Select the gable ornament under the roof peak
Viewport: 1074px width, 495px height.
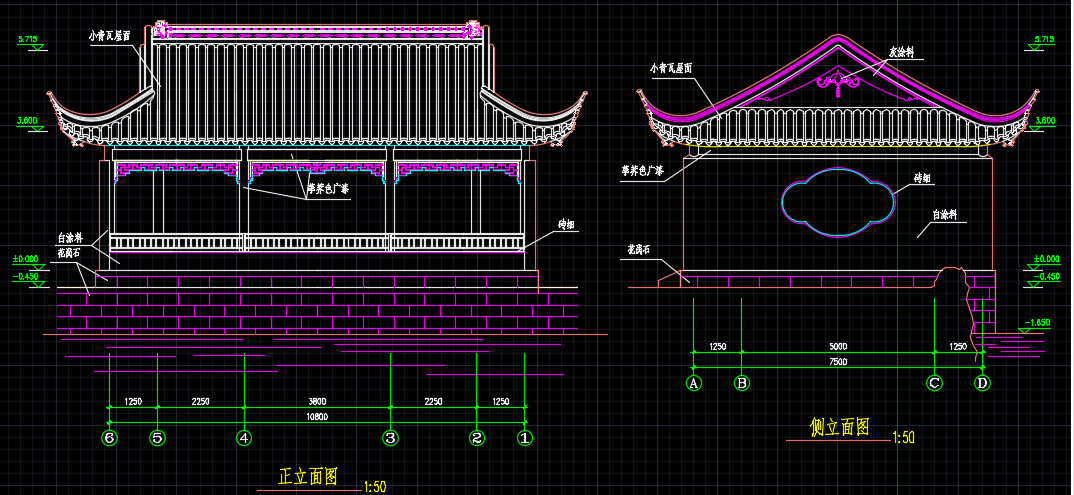tap(837, 81)
